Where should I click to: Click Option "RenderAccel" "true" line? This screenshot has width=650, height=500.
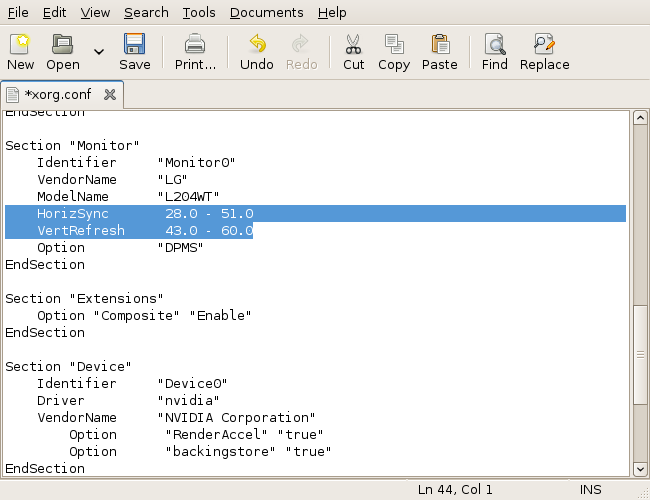point(196,434)
